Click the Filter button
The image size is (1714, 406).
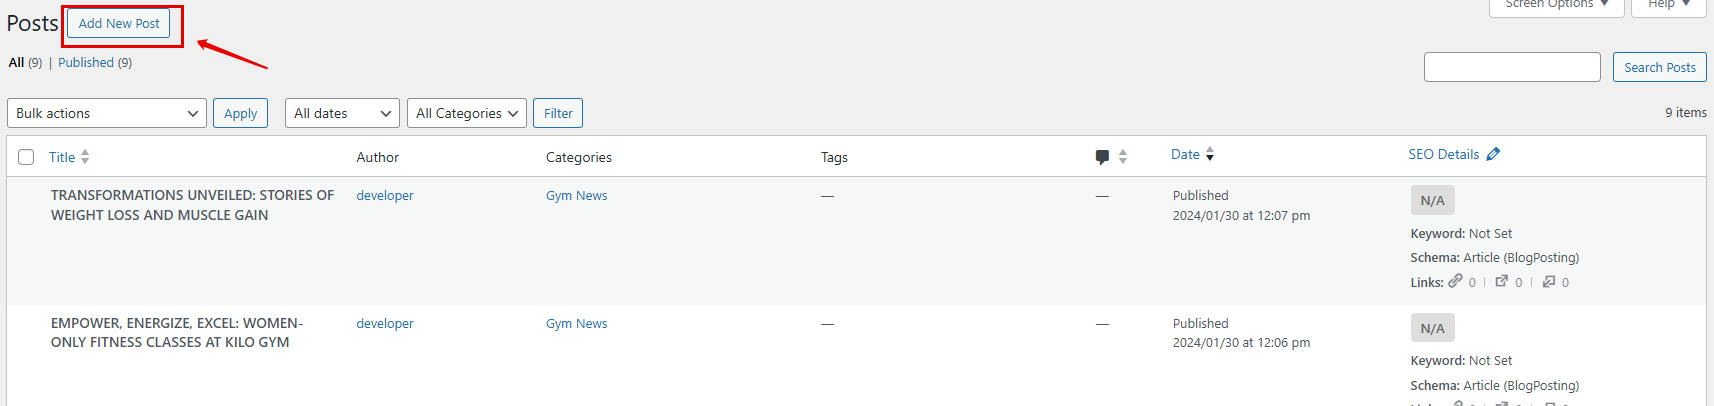tap(558, 113)
